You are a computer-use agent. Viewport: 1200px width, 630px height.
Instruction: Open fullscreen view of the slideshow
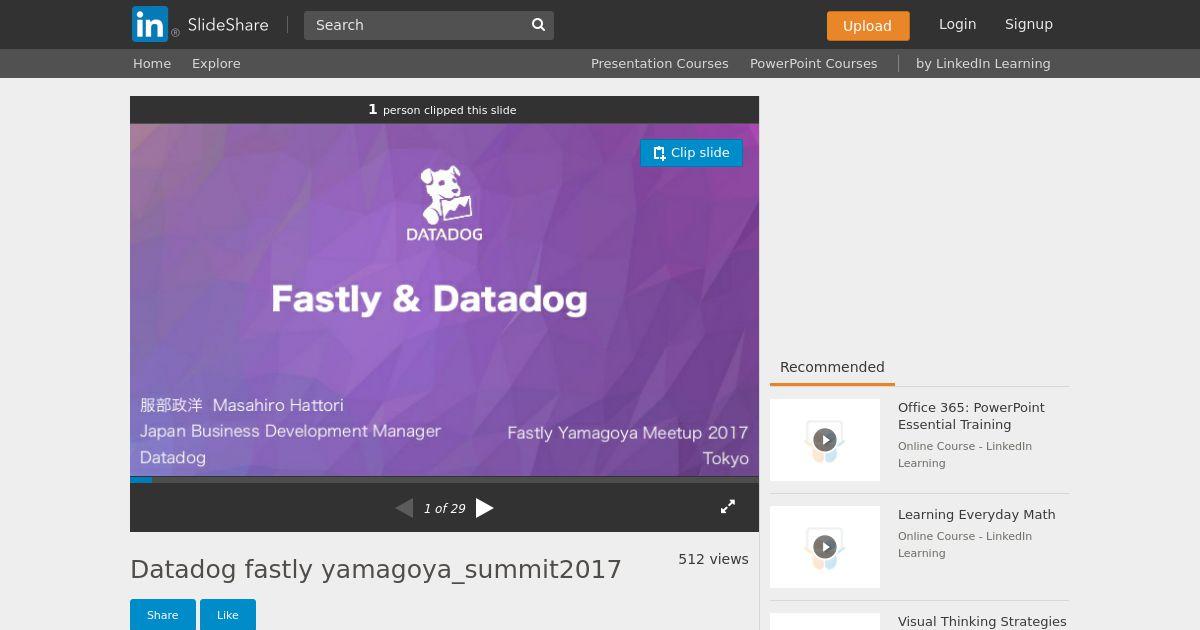pyautogui.click(x=728, y=507)
